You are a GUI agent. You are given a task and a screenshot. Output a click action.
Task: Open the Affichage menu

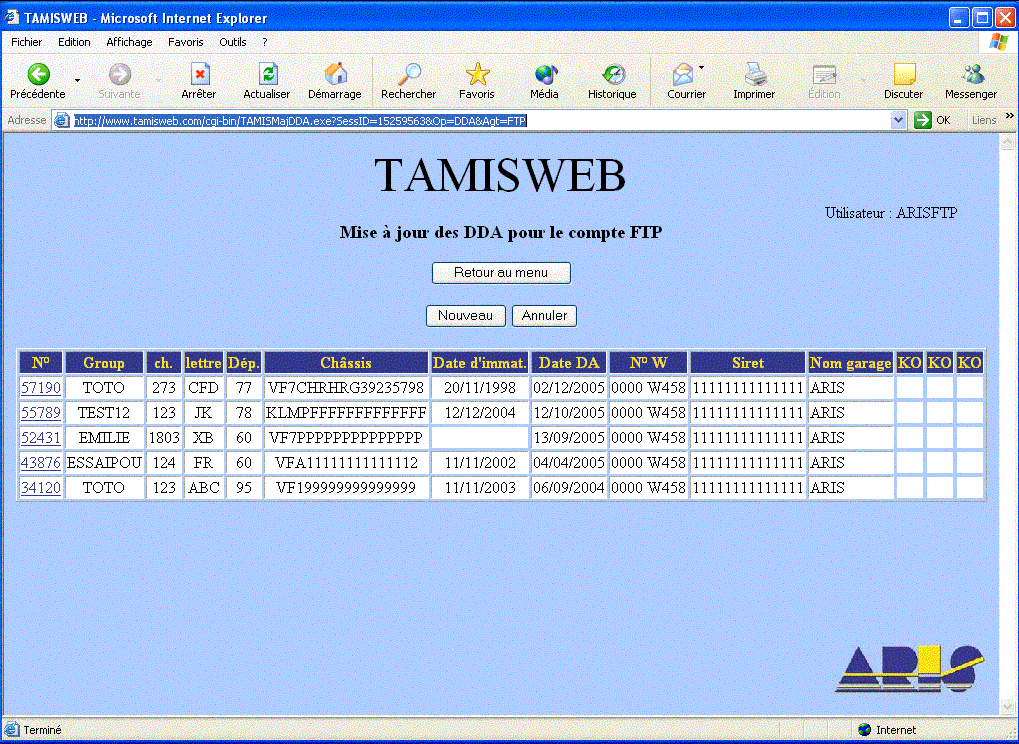tap(129, 42)
